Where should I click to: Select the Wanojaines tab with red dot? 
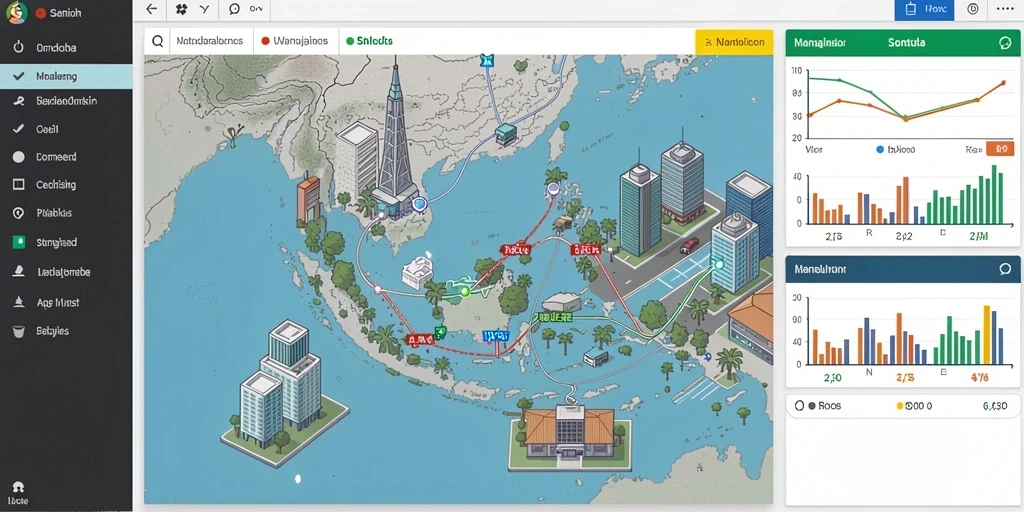pyautogui.click(x=295, y=40)
